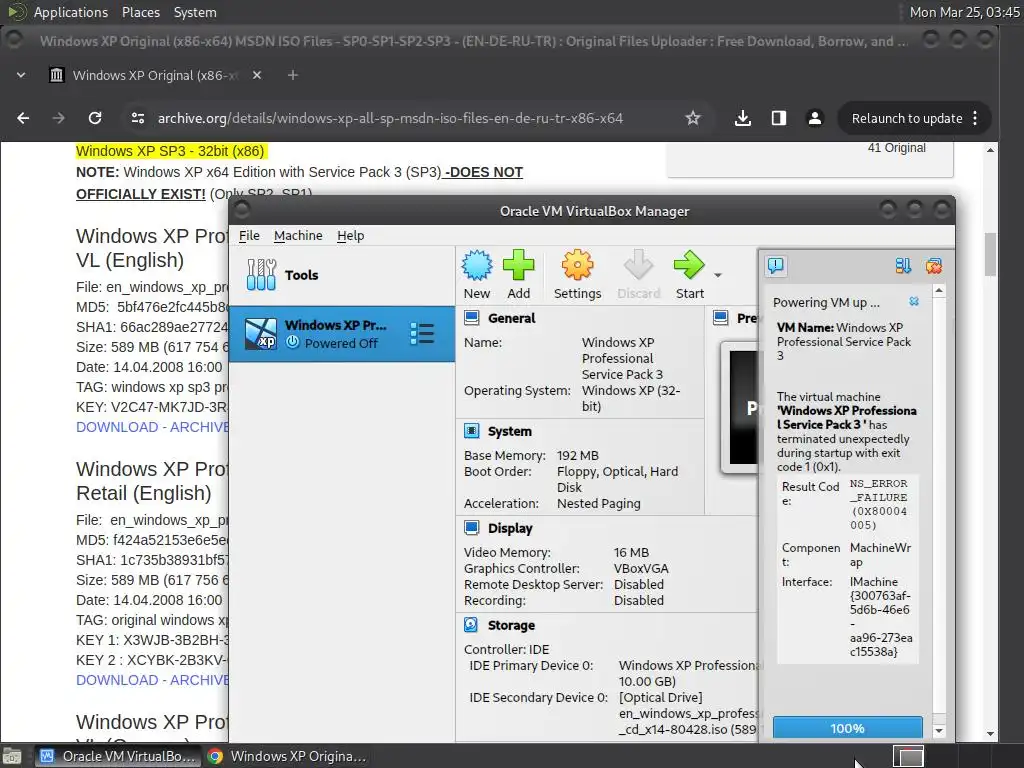
Task: Open the System menu in top panel
Action: click(x=195, y=12)
